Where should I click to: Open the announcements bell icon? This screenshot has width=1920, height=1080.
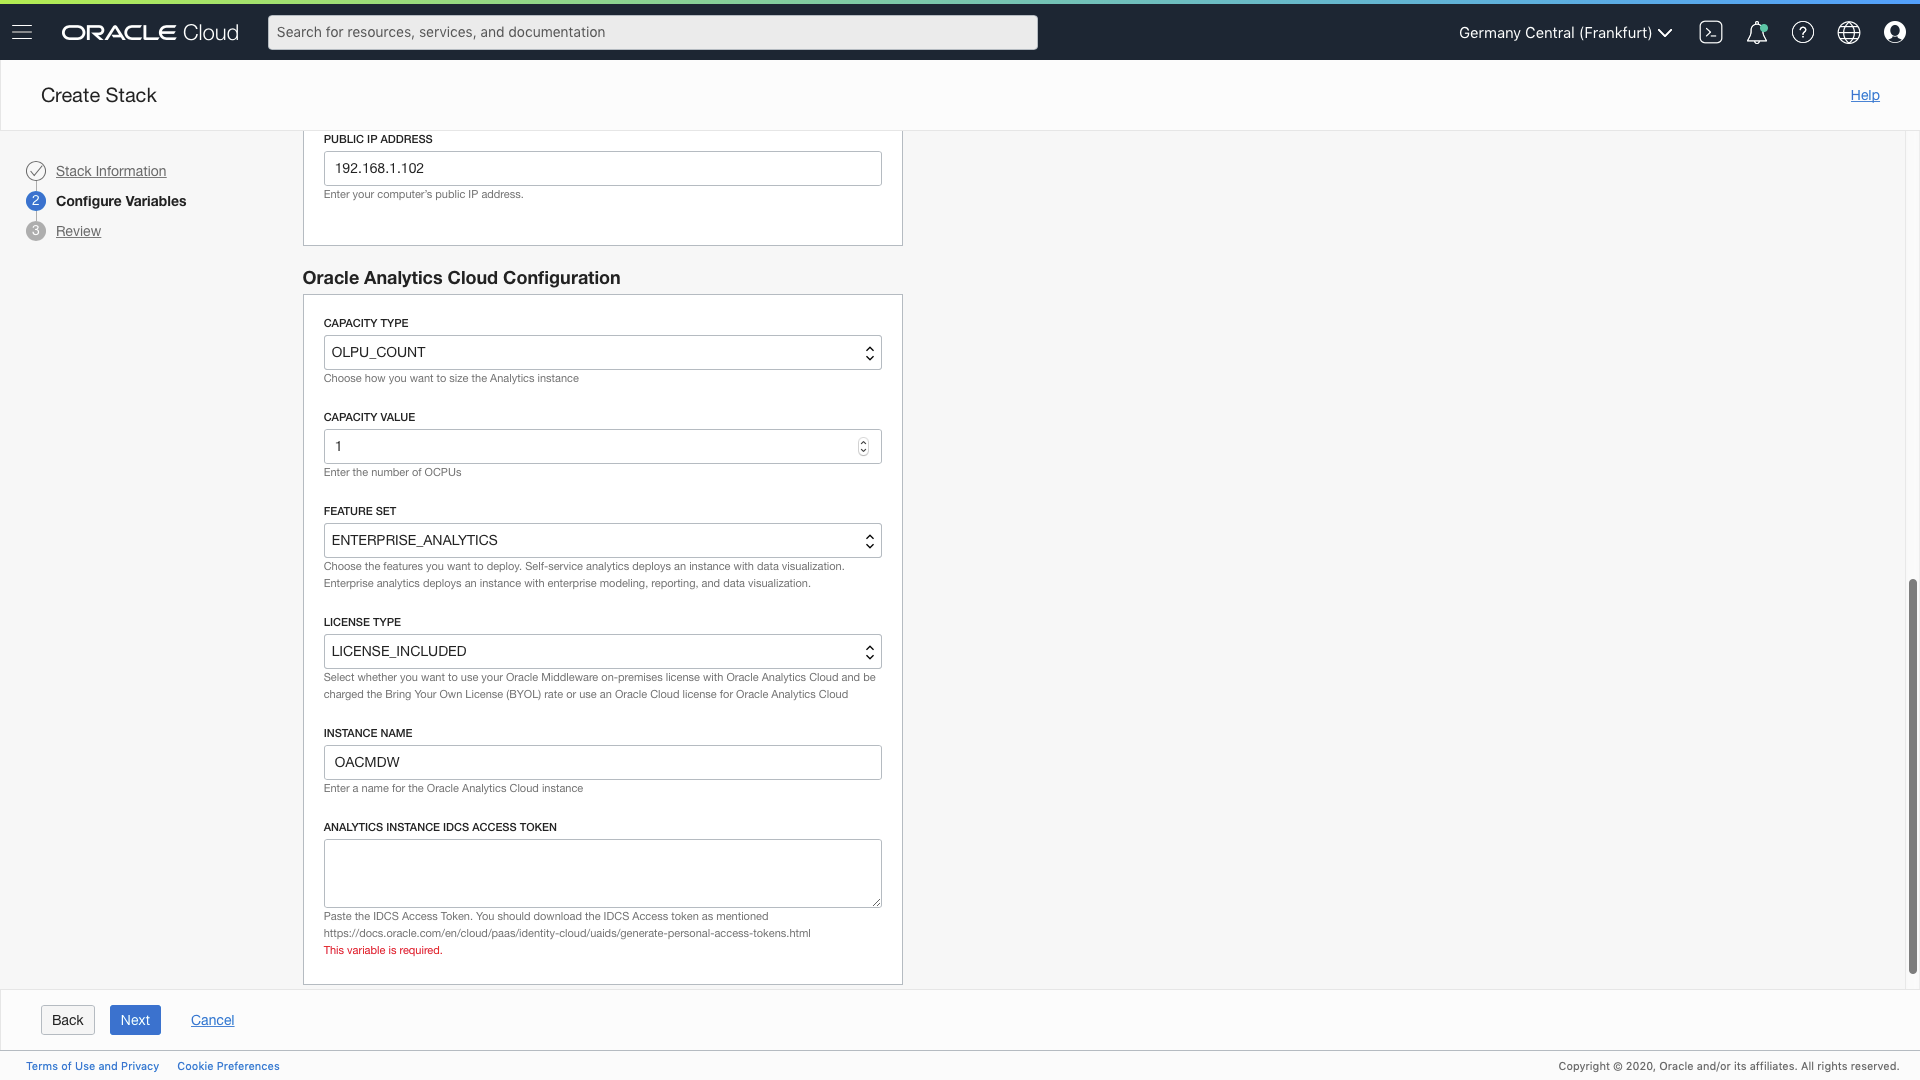pos(1756,32)
